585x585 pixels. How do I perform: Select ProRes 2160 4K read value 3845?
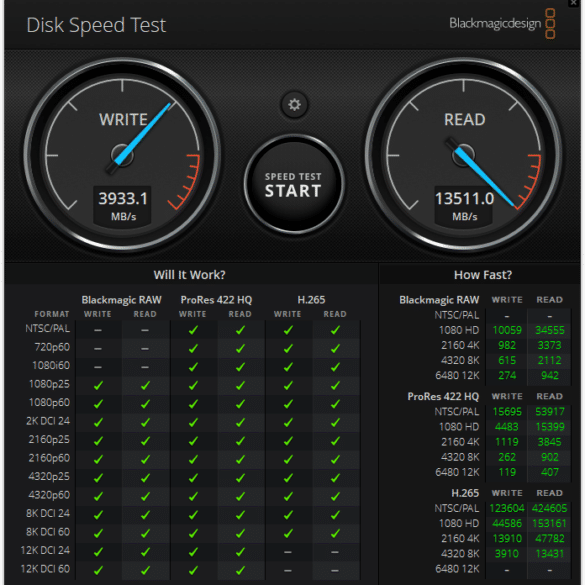coord(550,442)
